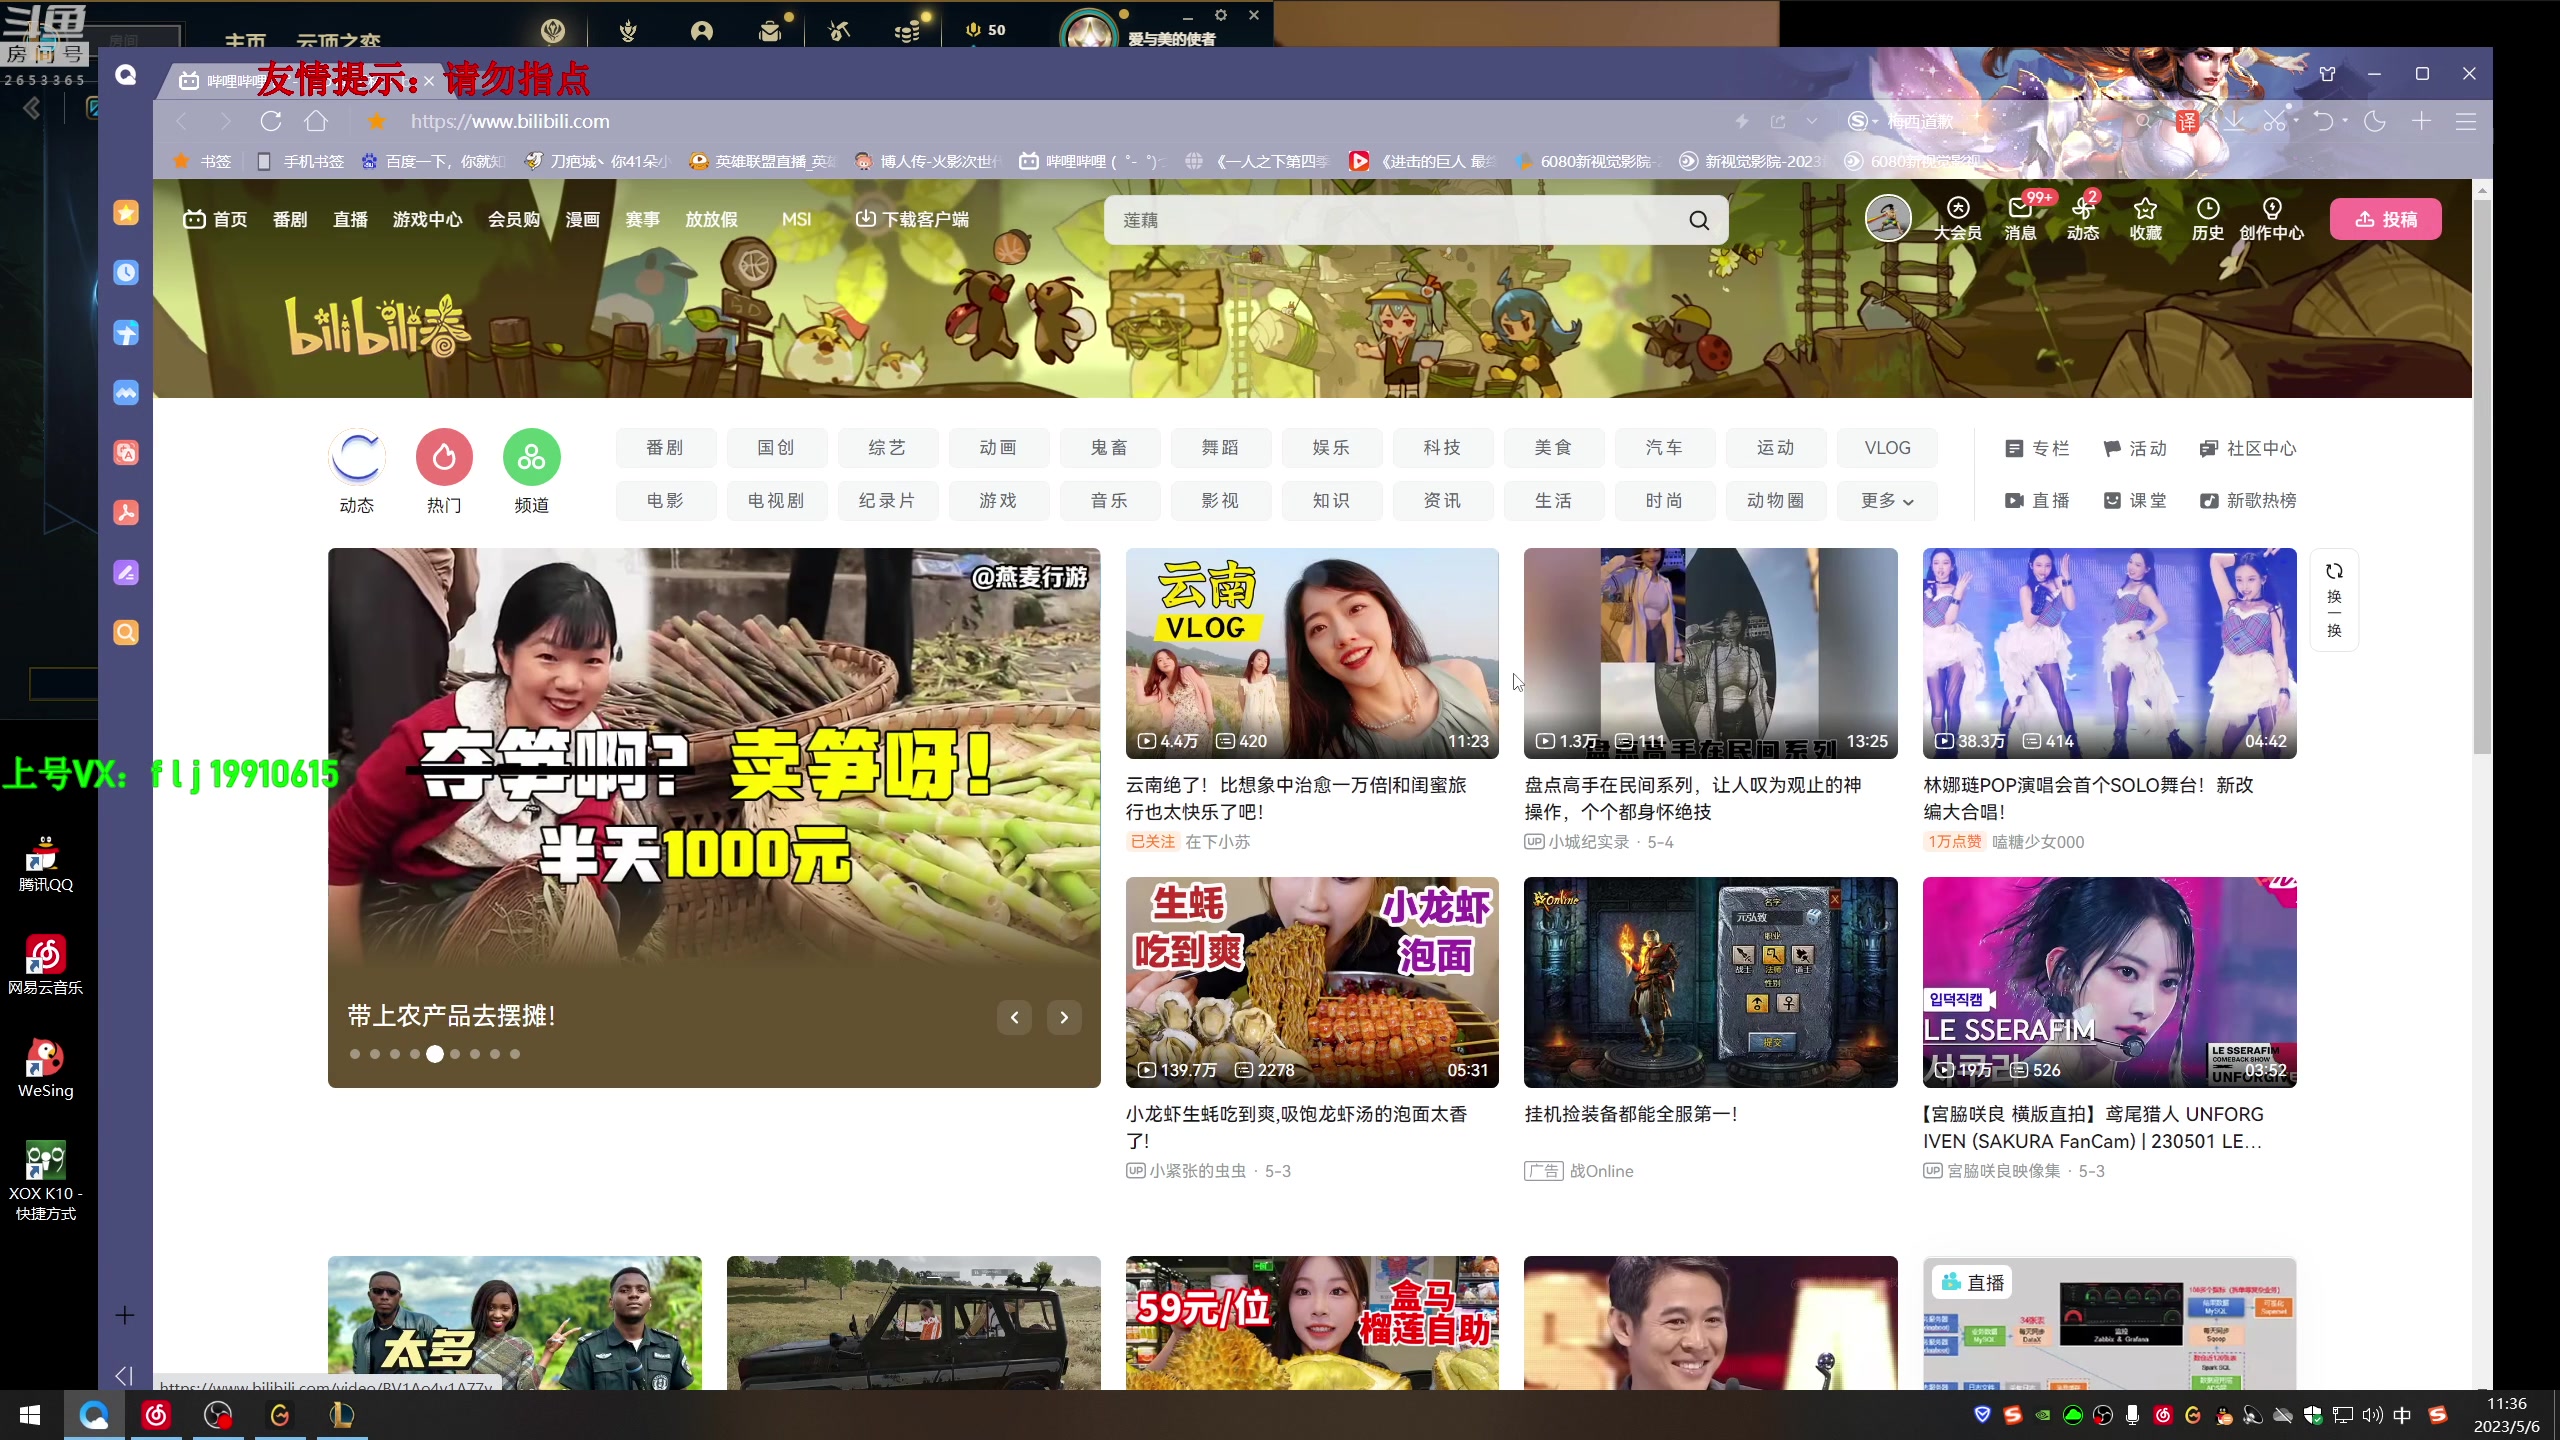Click the round 热门 hot icon
Viewport: 2560px width, 1440px height.
coord(444,457)
